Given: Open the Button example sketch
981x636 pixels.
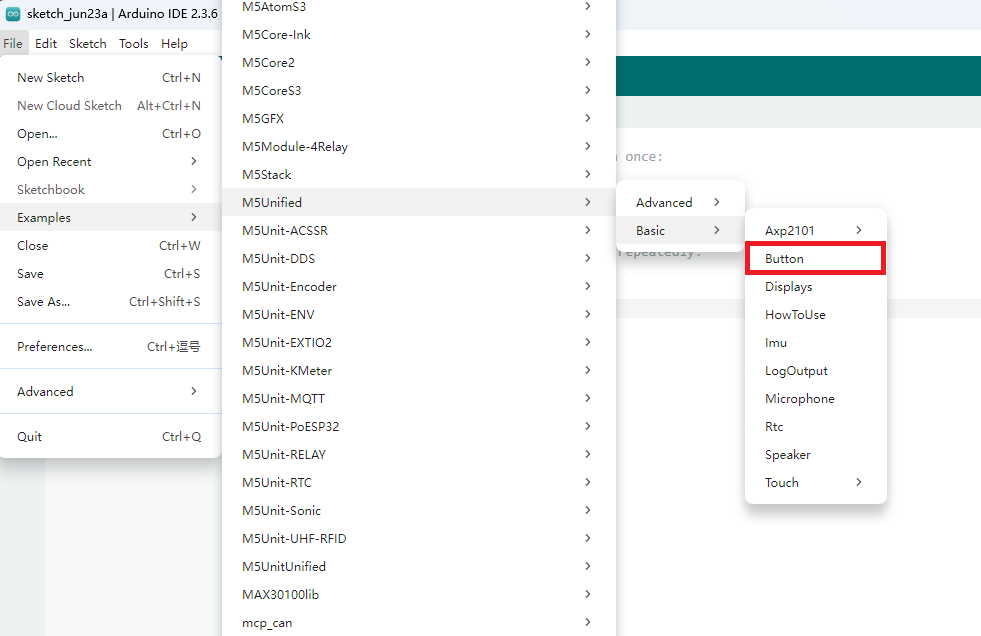Looking at the screenshot, I should click(816, 258).
